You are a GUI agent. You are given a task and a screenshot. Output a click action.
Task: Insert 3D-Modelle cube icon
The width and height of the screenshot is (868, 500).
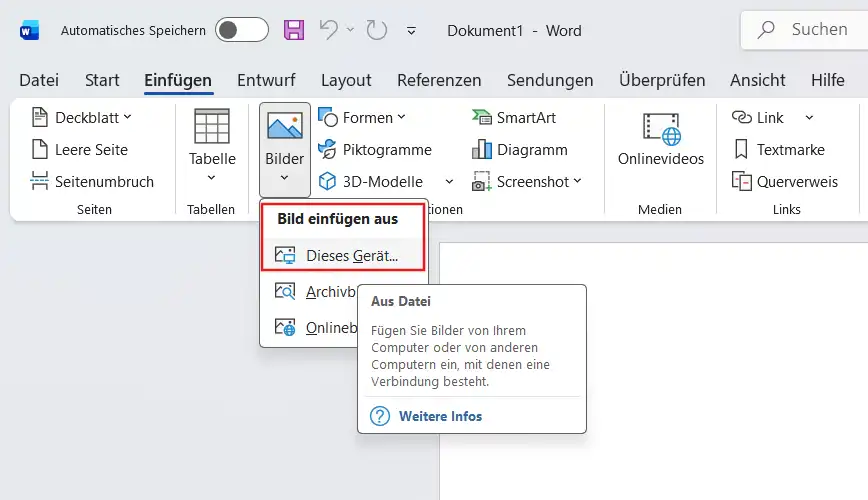pyautogui.click(x=328, y=181)
